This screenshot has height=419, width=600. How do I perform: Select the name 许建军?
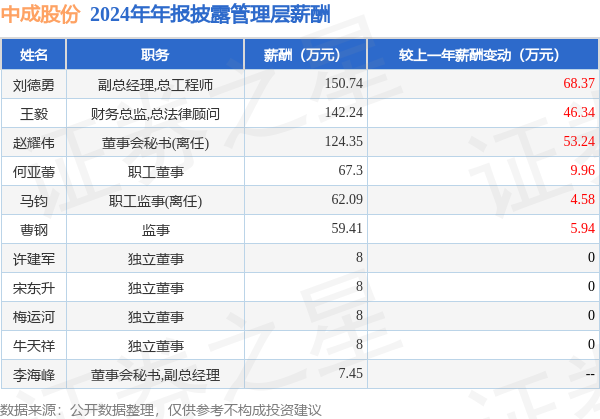click(x=34, y=259)
